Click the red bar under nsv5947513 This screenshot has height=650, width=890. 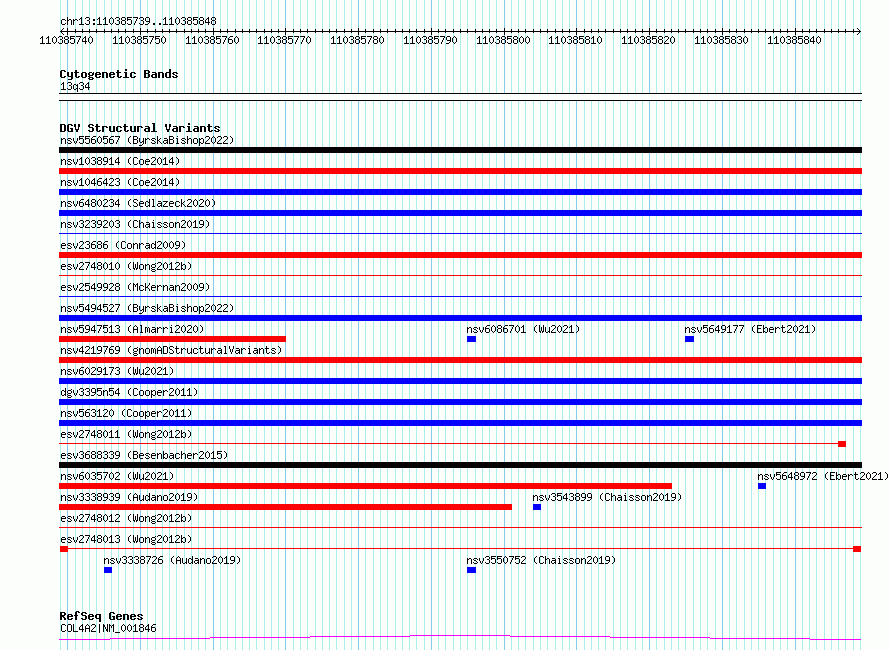tap(173, 339)
